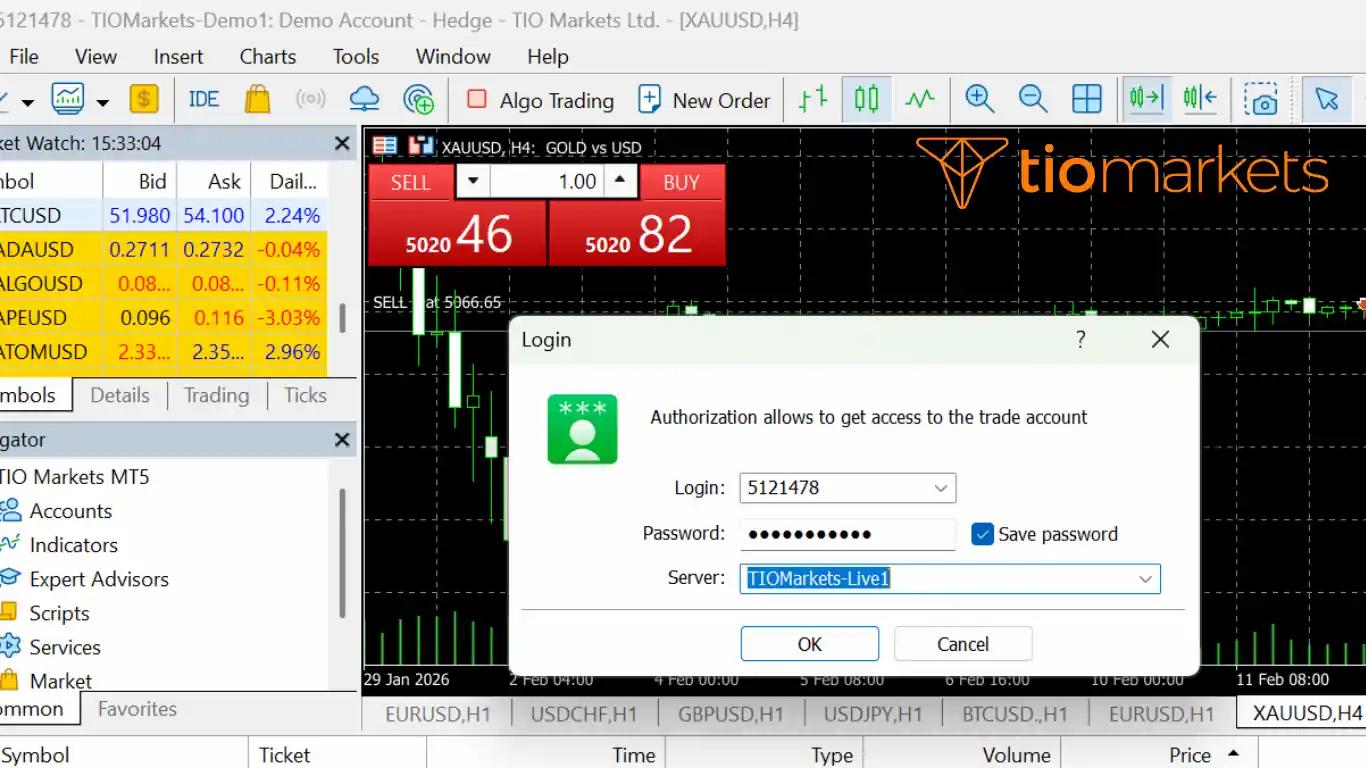Click the copy-trading radar plus icon
Screen dimensions: 1366x768
pyautogui.click(x=418, y=99)
